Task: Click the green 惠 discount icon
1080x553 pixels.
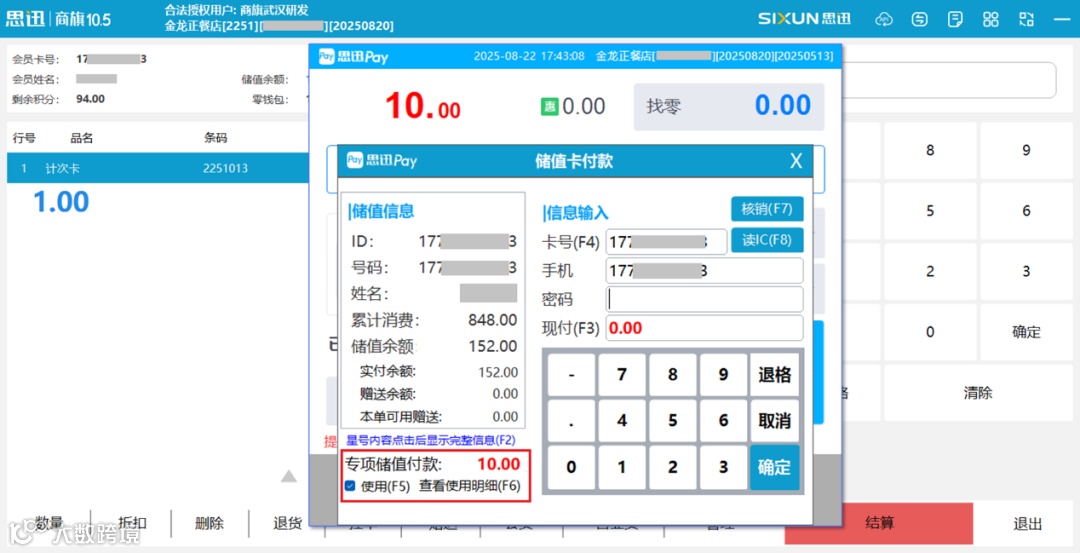Action: pyautogui.click(x=549, y=107)
